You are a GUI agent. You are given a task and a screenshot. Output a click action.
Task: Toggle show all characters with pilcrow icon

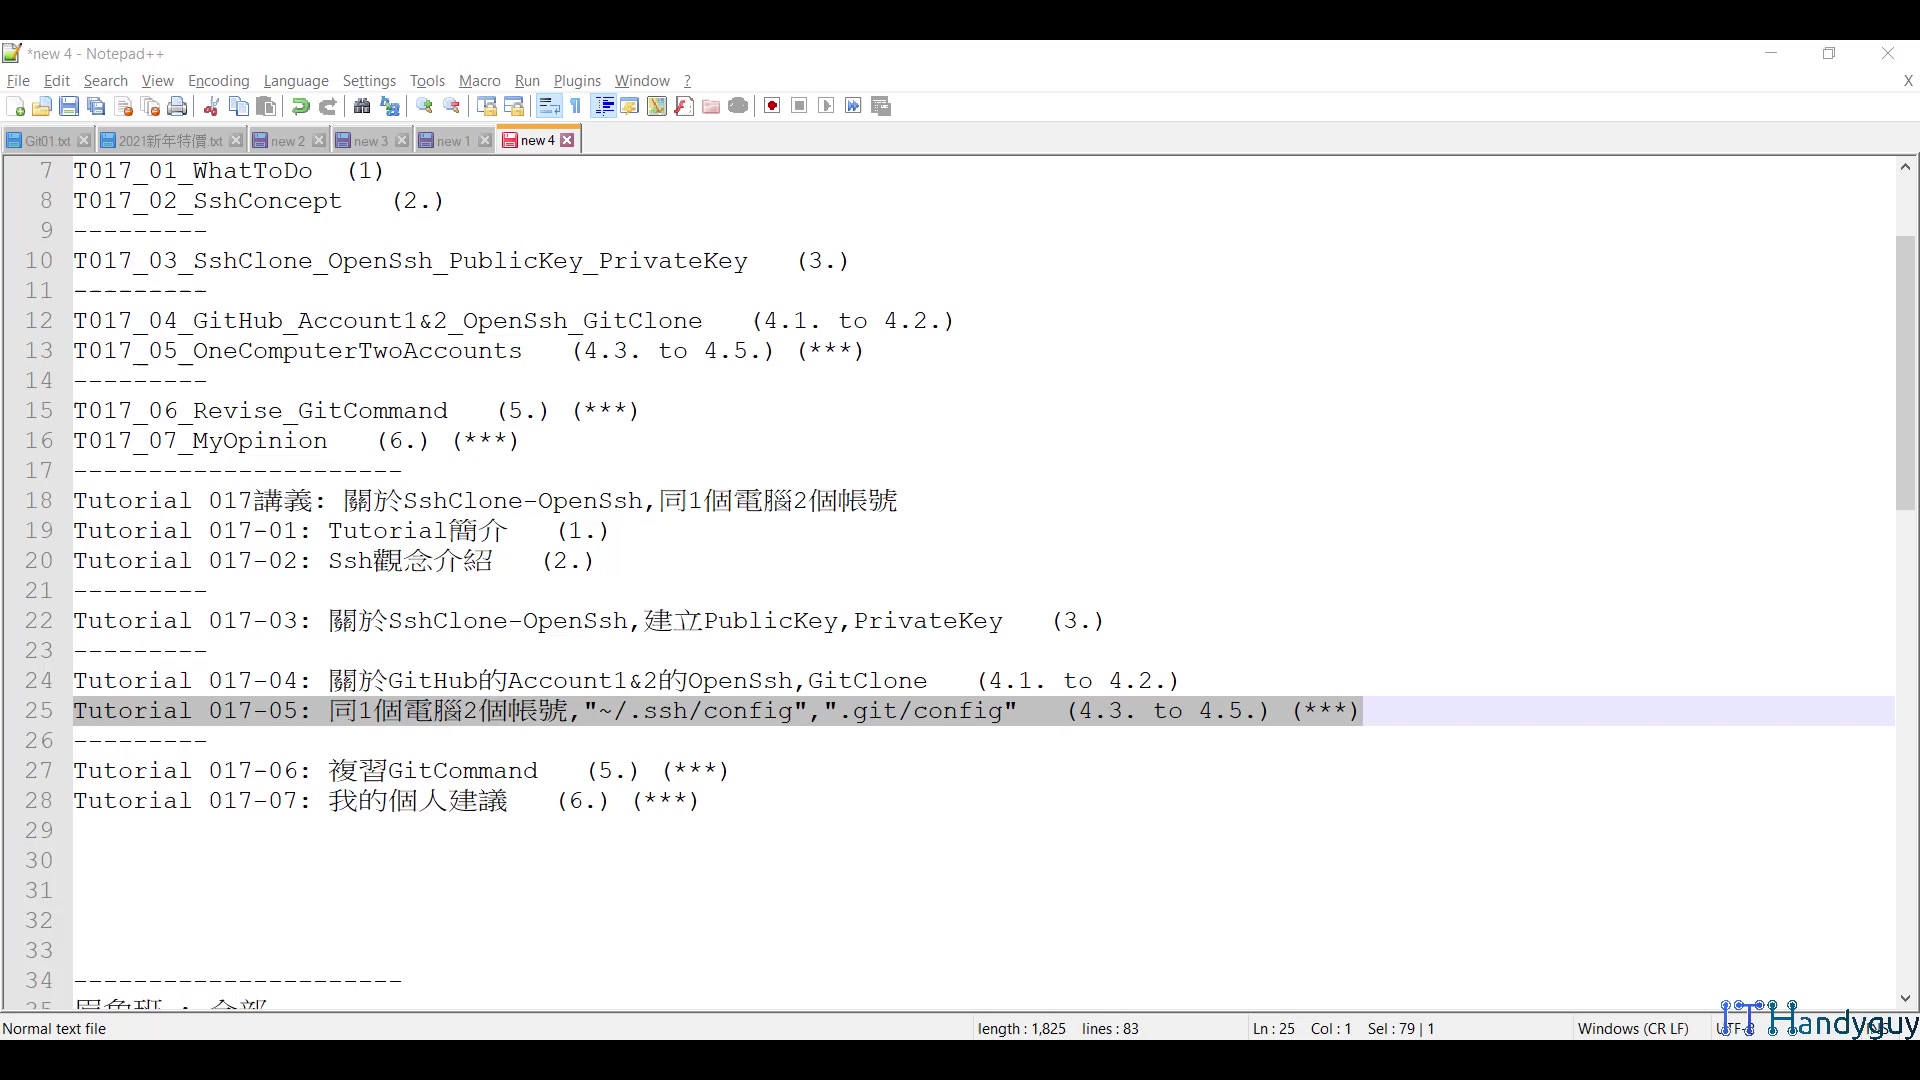[575, 106]
